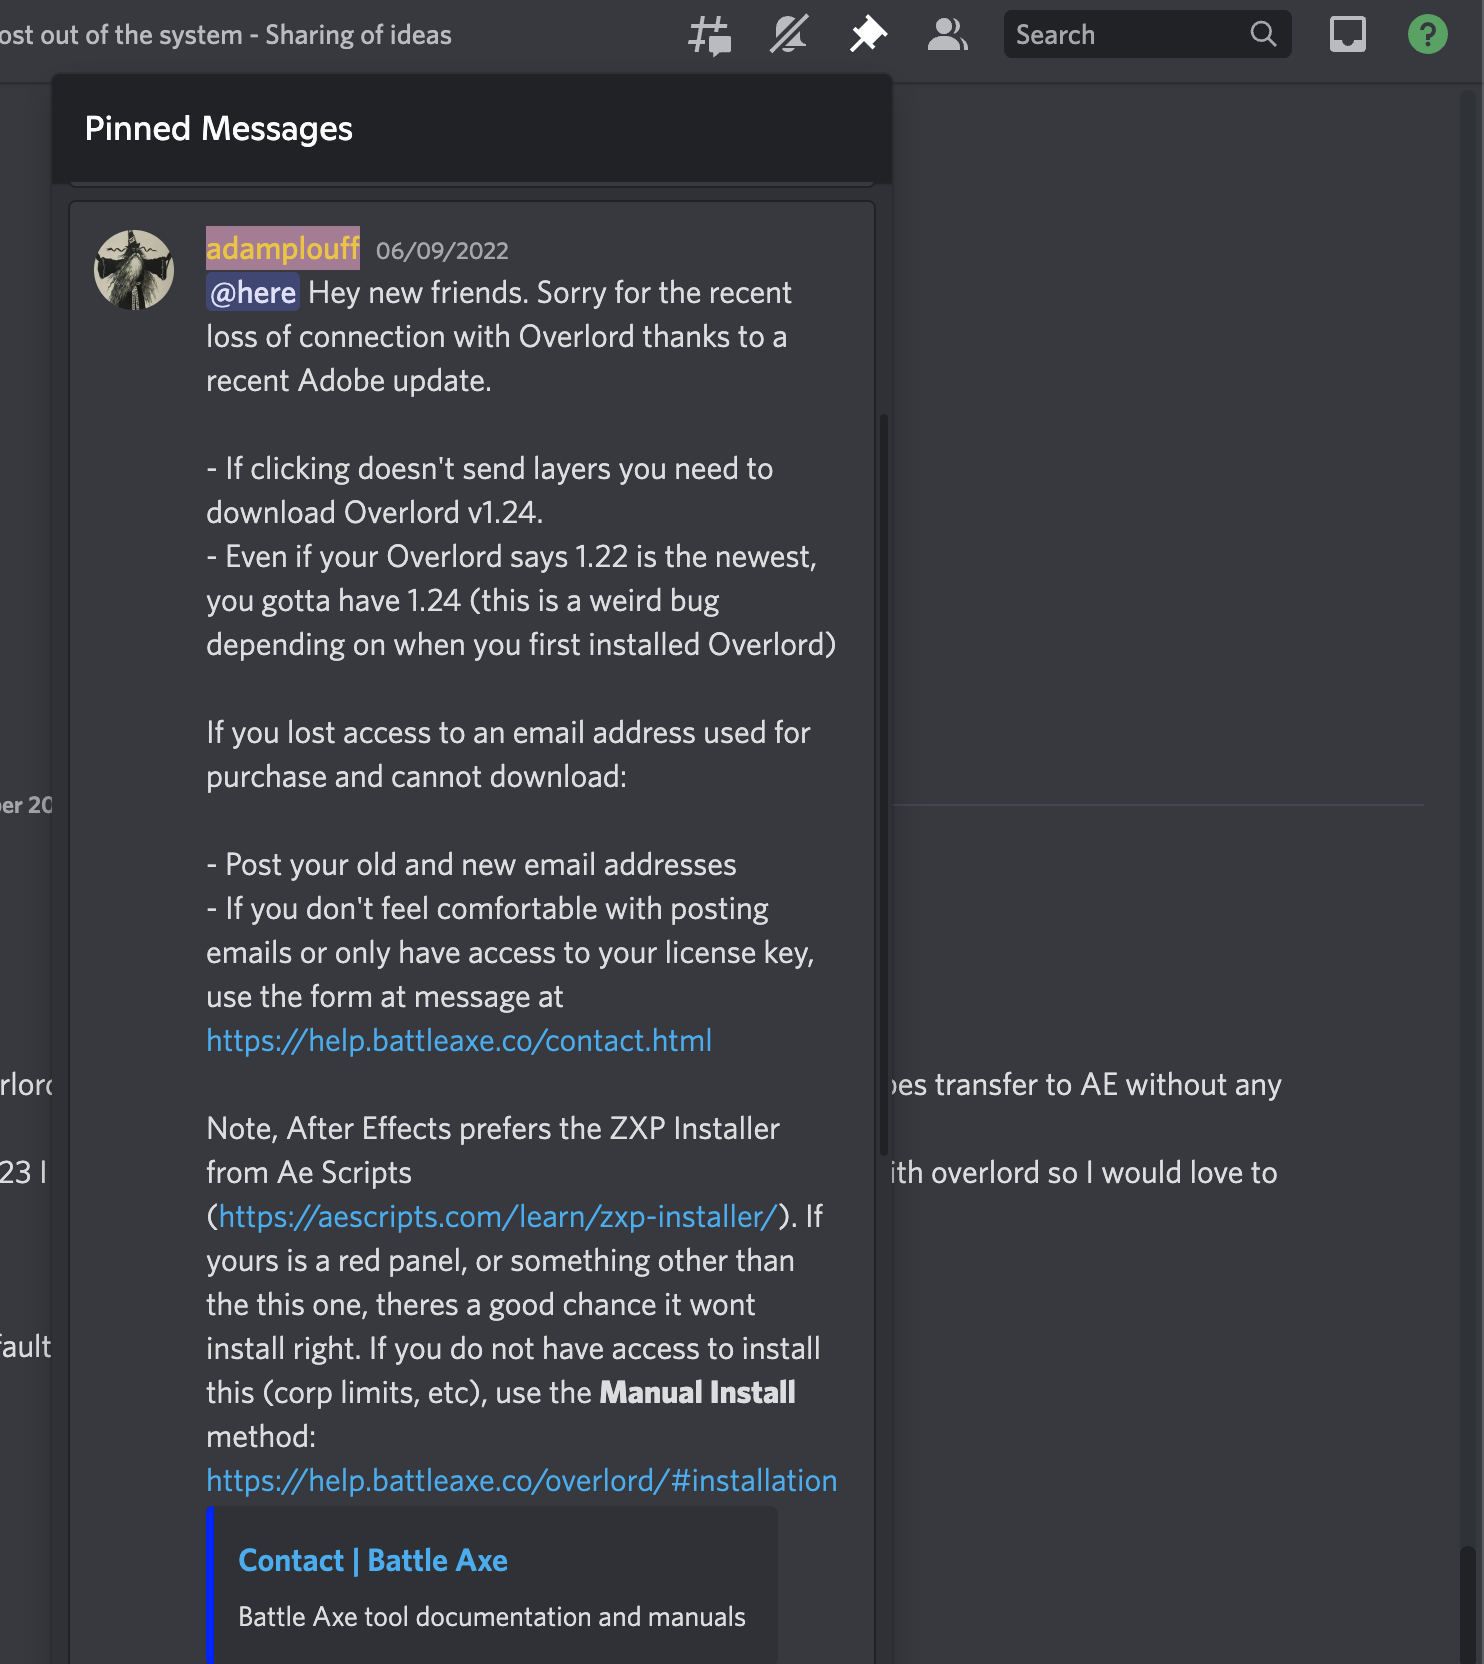Open the Overlord installation guide link
This screenshot has height=1664, width=1484.
(521, 1480)
